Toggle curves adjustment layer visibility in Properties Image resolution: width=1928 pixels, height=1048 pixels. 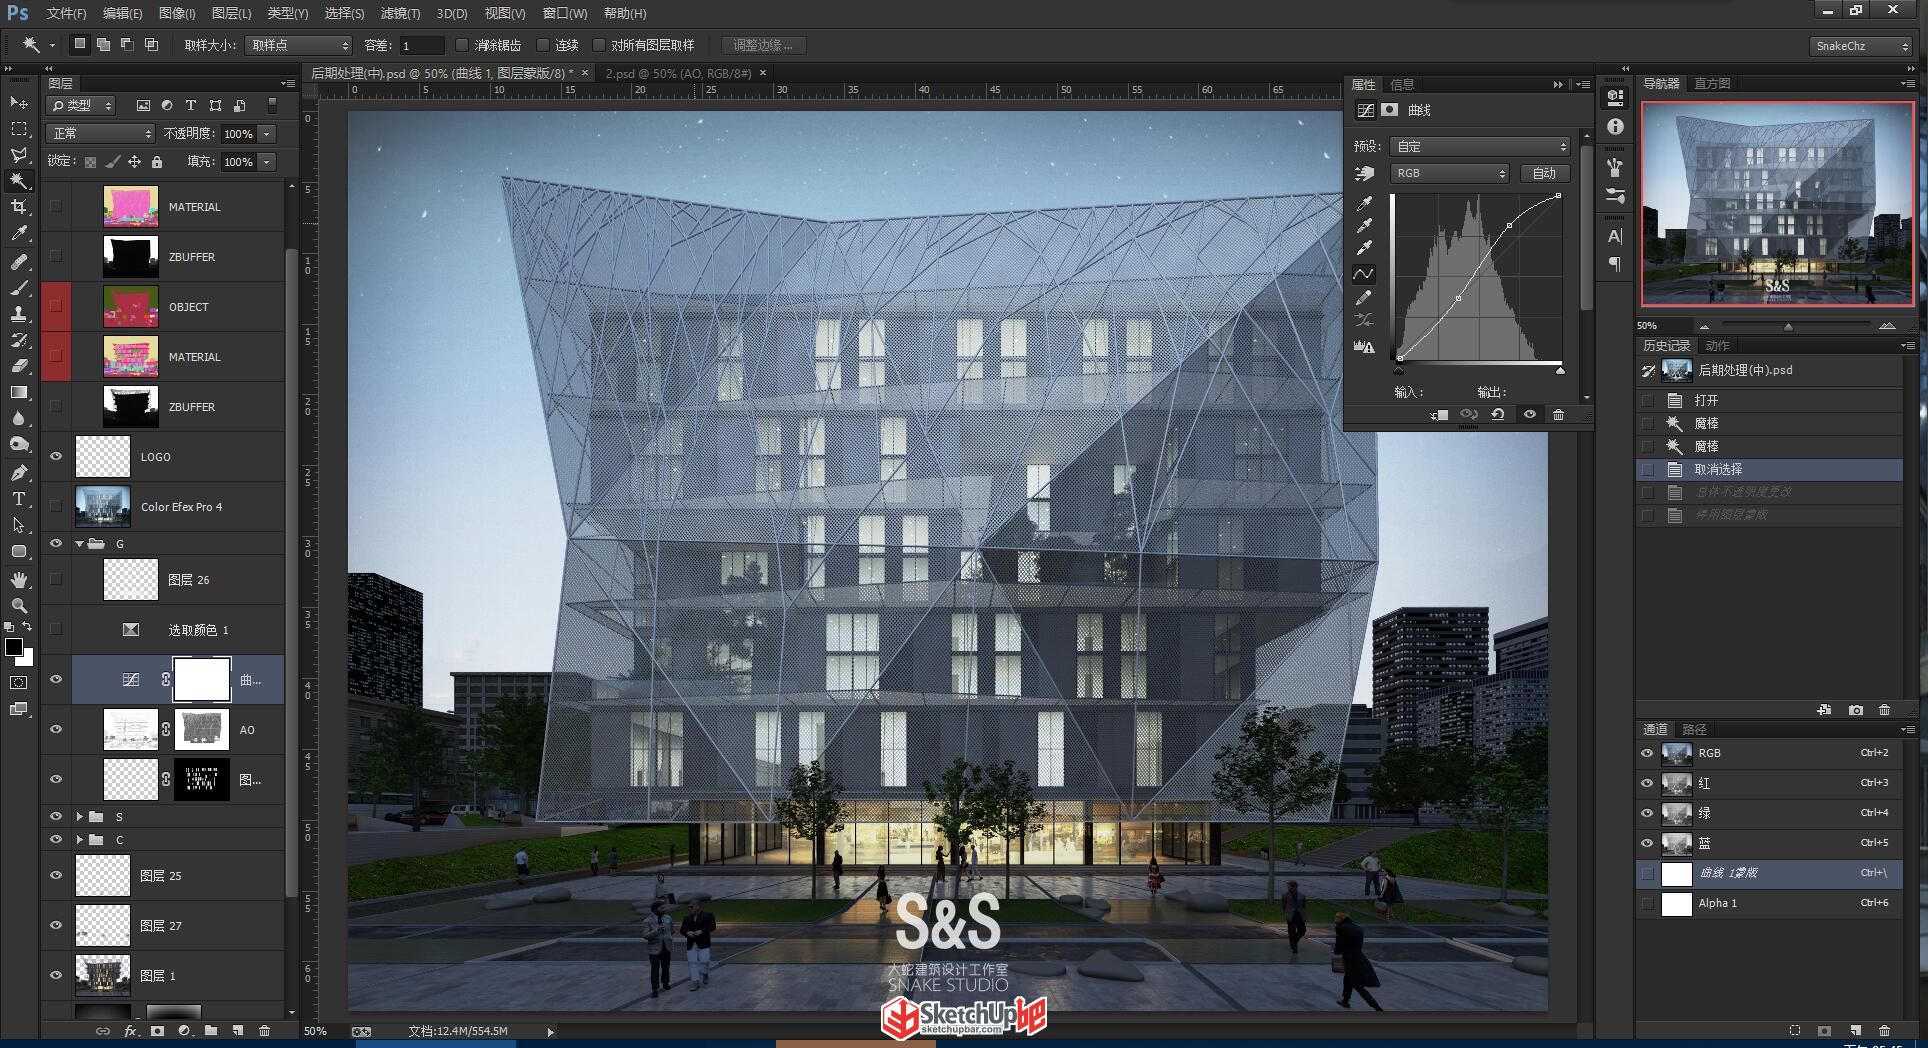pos(1529,415)
